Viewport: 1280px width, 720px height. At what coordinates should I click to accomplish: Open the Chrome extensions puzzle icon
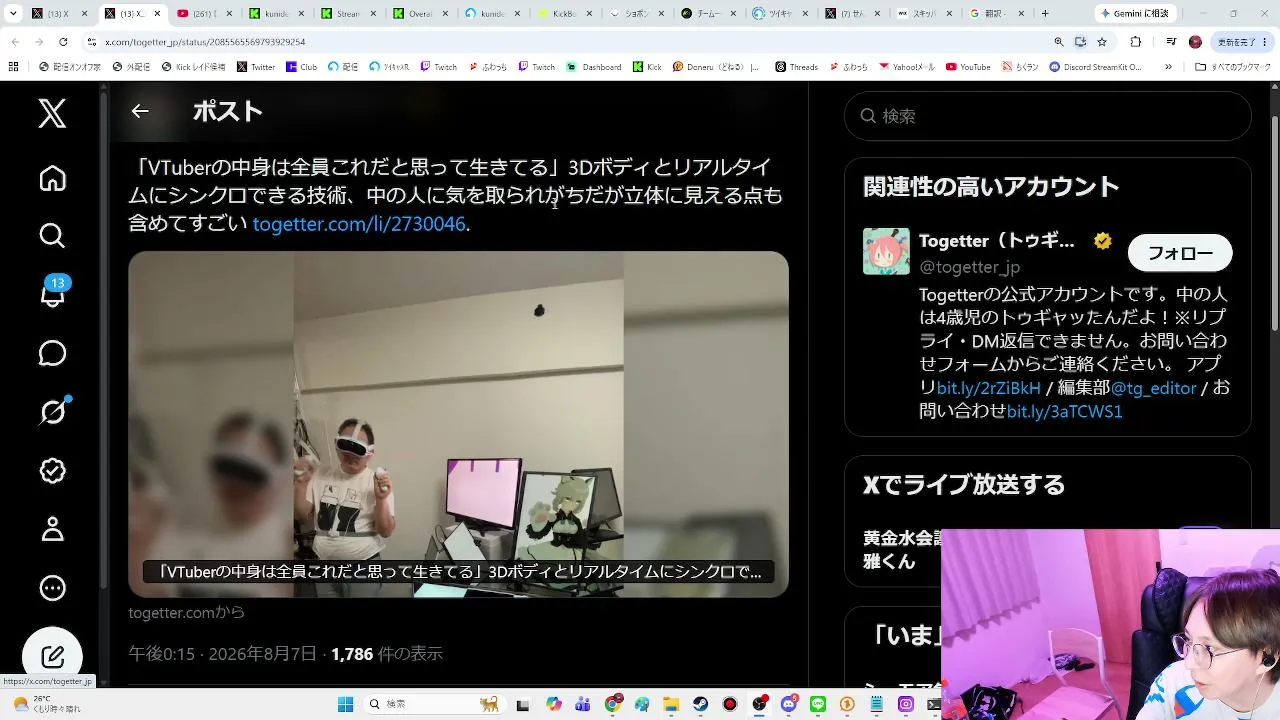(x=1136, y=42)
